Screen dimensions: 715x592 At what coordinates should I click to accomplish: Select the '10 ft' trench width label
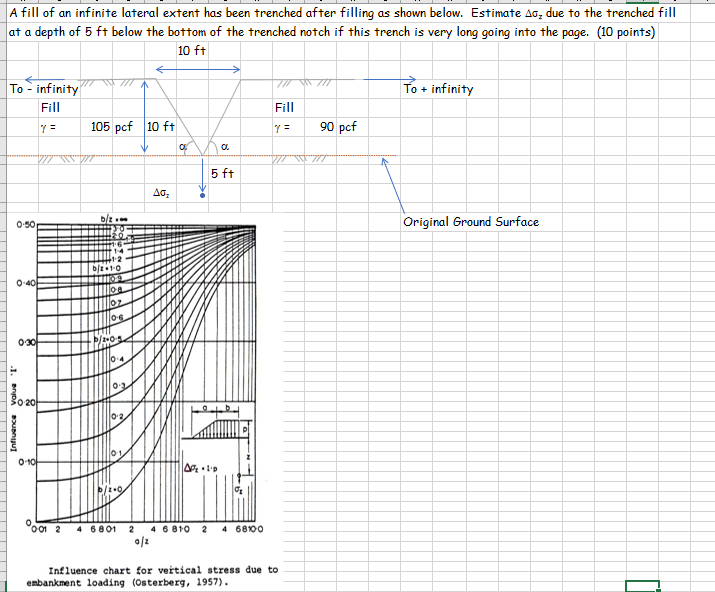[x=192, y=51]
